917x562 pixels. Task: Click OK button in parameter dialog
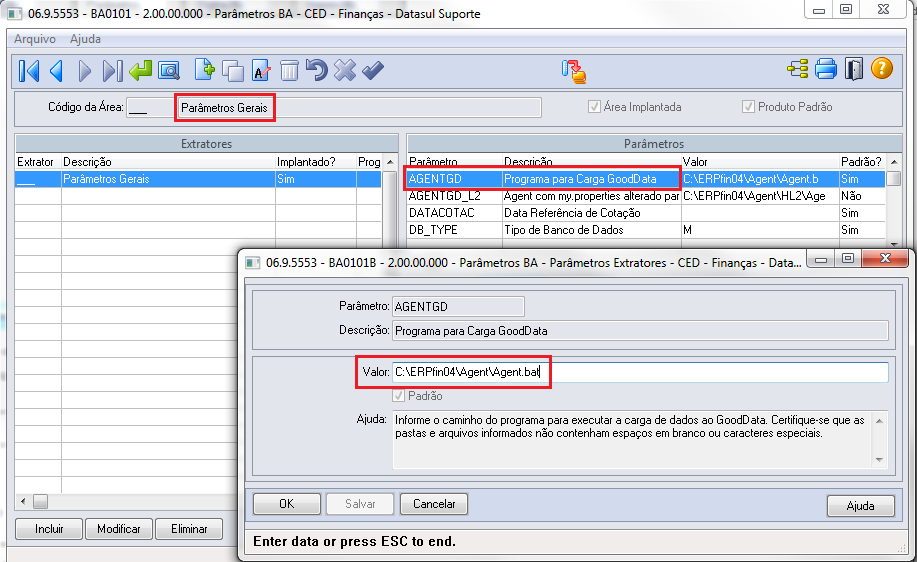click(287, 504)
